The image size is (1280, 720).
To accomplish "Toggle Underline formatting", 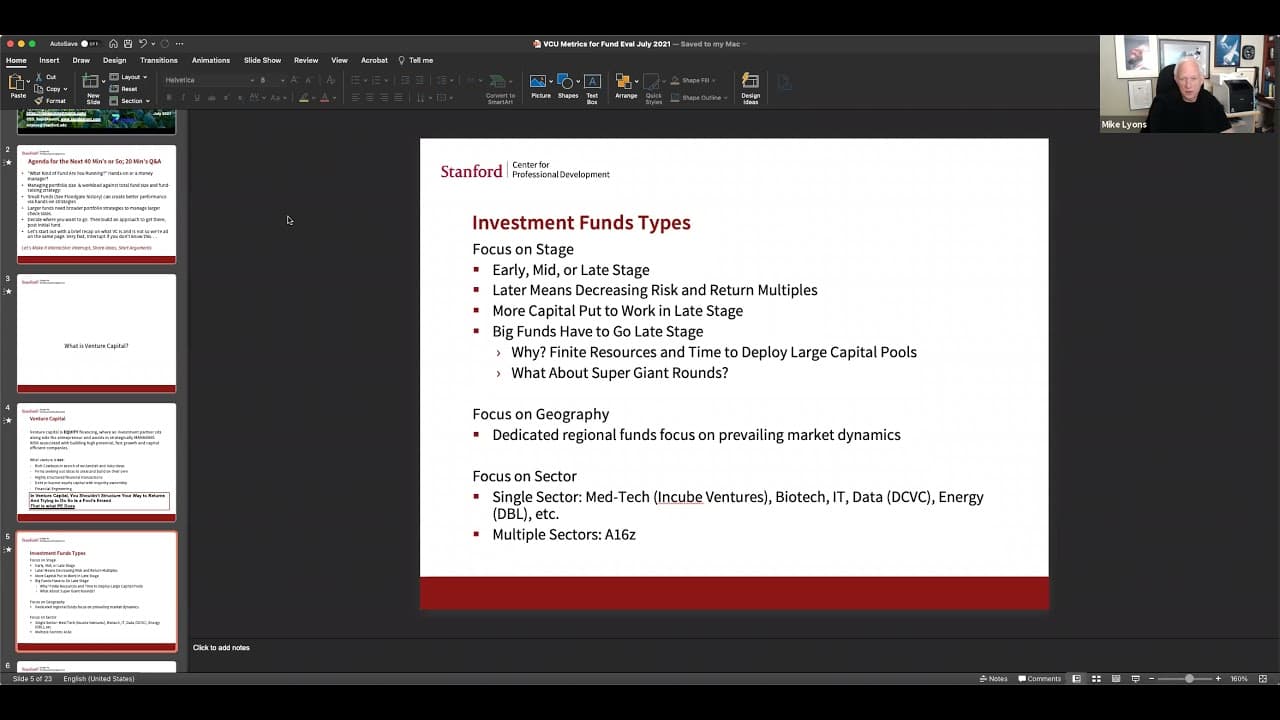I will click(197, 97).
